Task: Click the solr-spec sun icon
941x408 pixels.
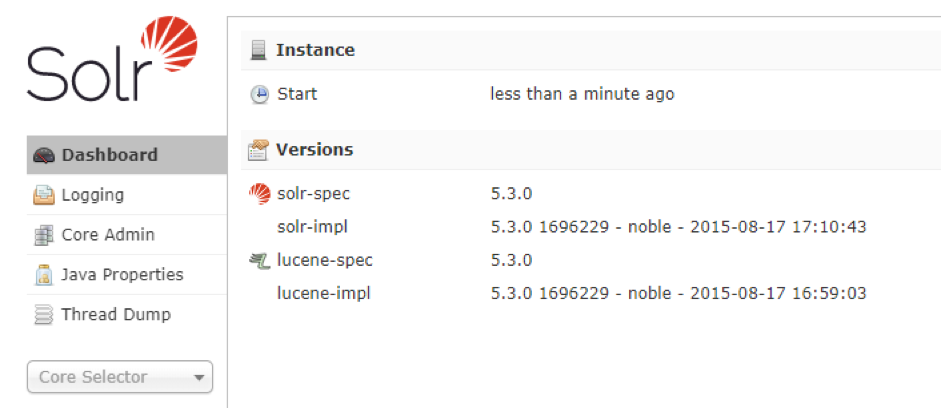Action: click(259, 194)
